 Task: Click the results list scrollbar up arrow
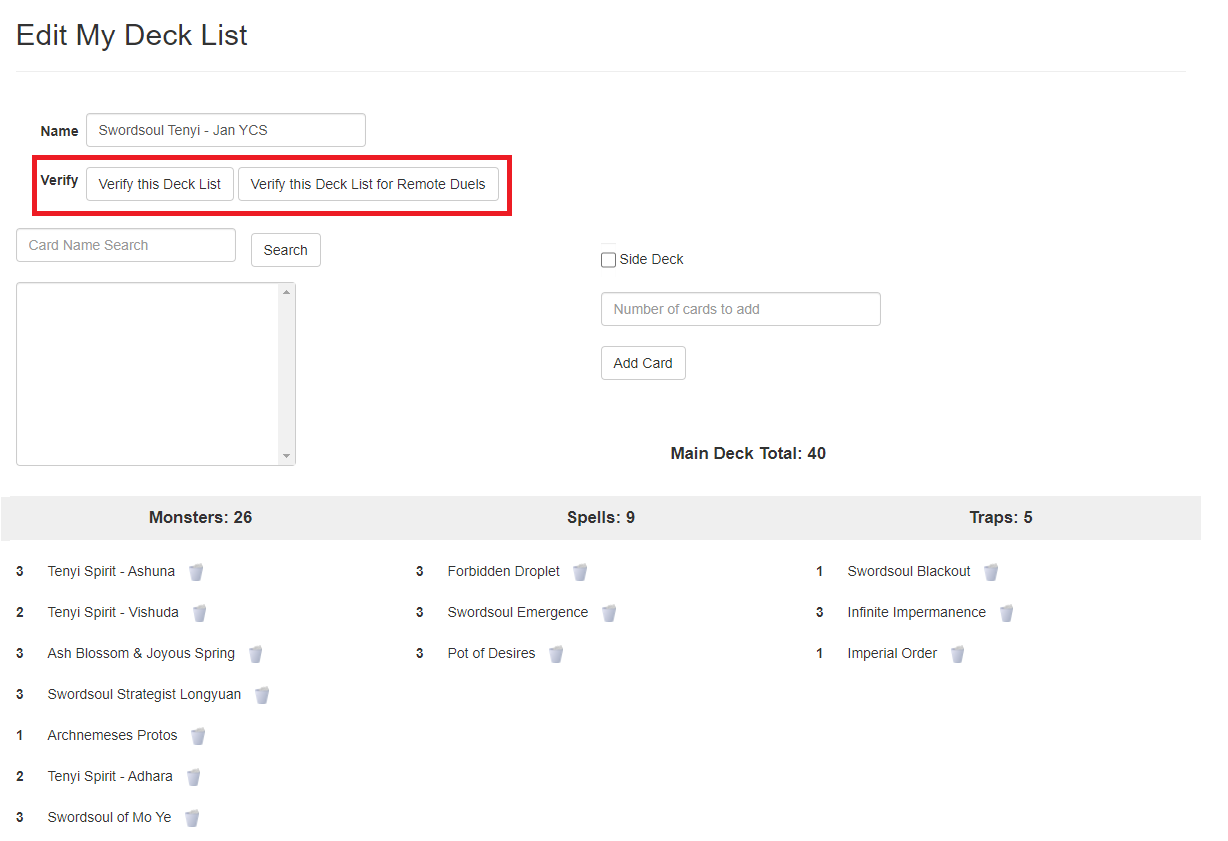(x=287, y=292)
